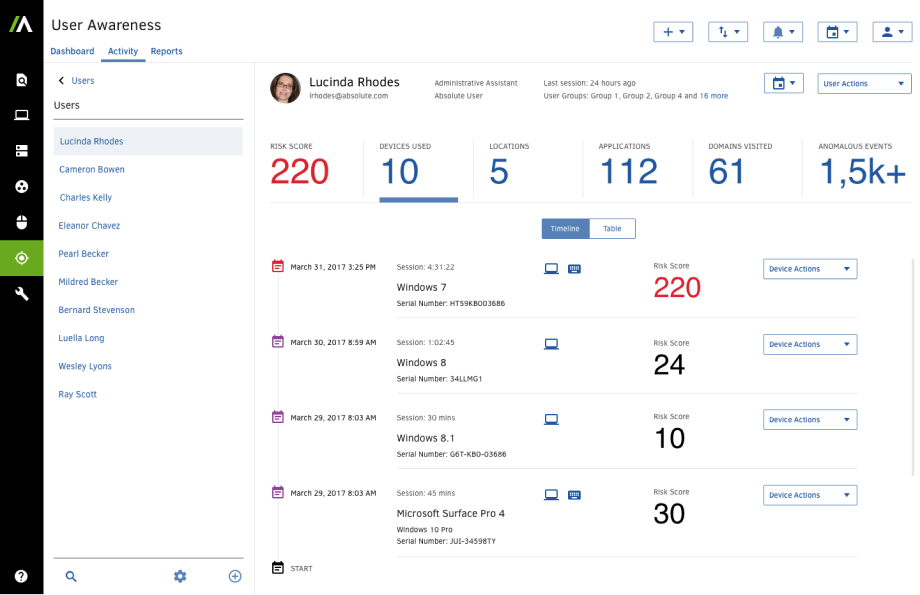Screen dimensions: 920x595
Task: Click the add user plus circle icon
Action: [x=235, y=576]
